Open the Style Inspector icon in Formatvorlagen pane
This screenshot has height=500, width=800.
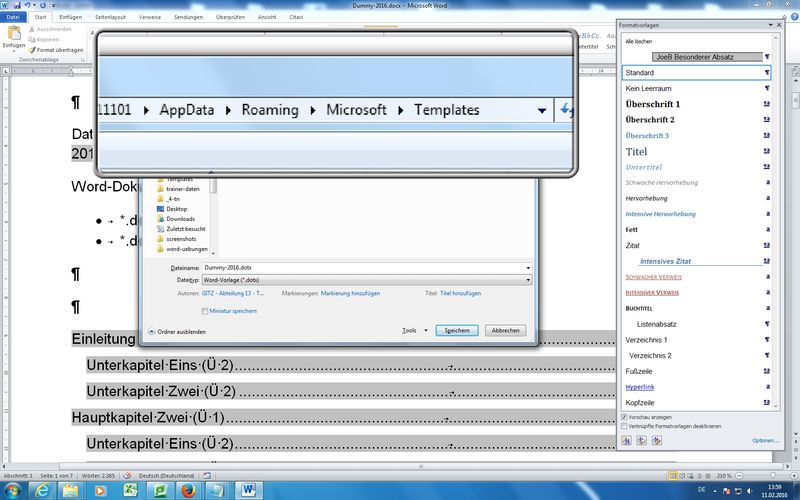point(642,440)
